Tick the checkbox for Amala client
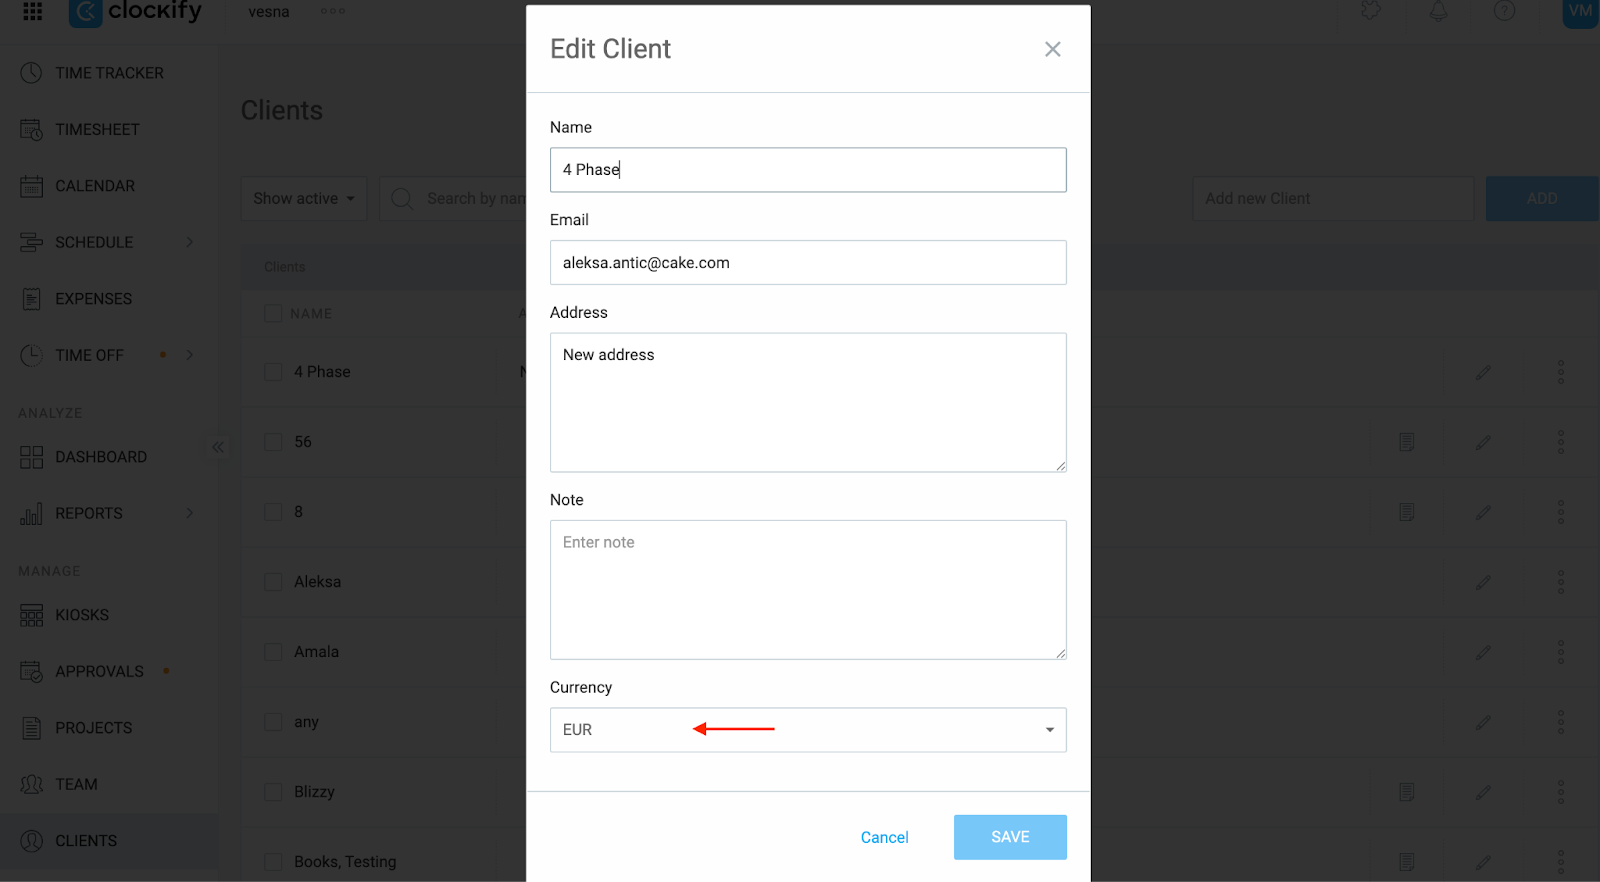1600x882 pixels. 273,652
